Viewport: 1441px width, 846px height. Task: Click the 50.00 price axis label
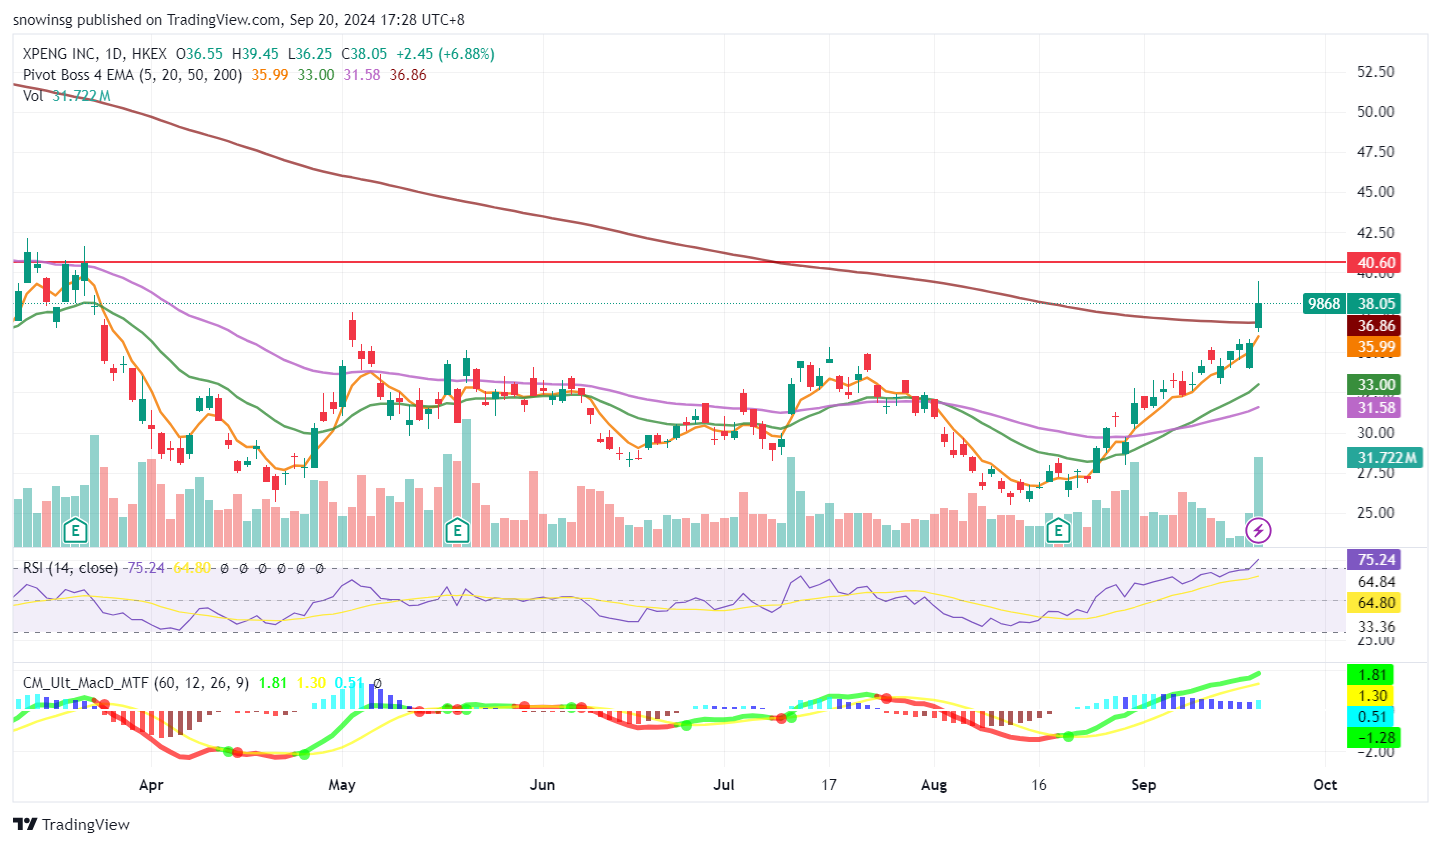[x=1376, y=112]
